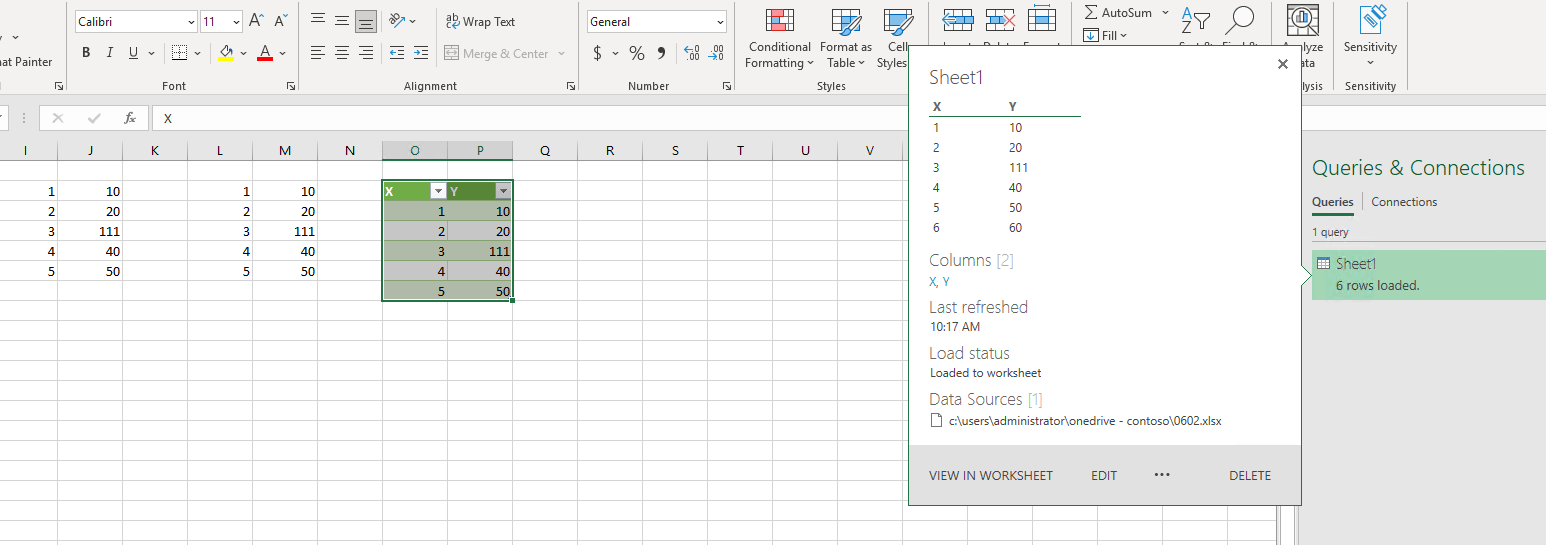This screenshot has width=1546, height=545.
Task: Open Number format dialog launcher
Action: [726, 87]
